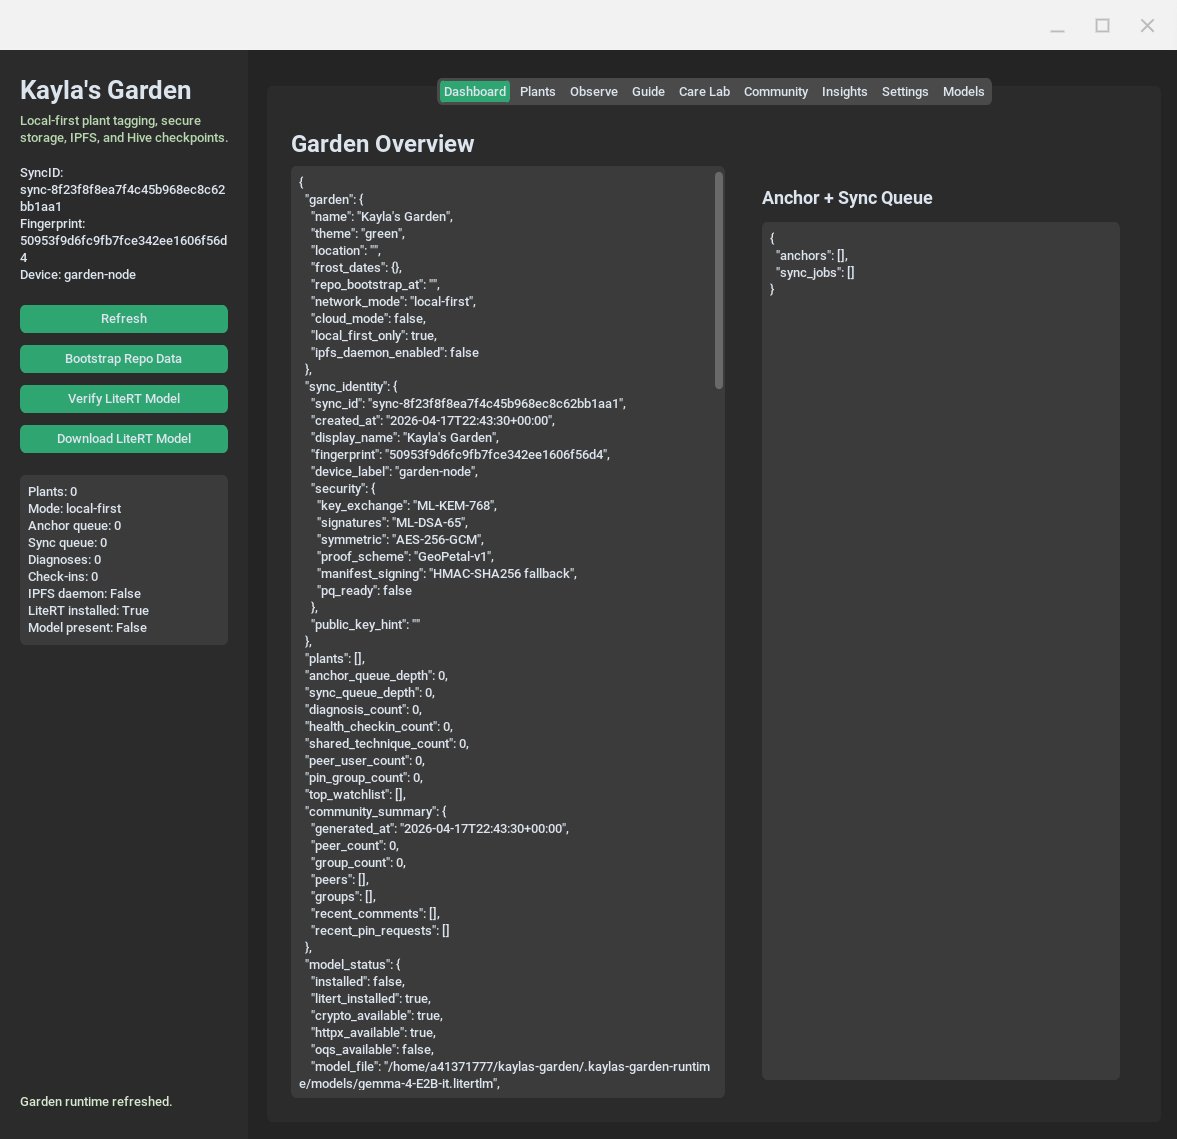
Task: Click the "model_file" path line
Action: tap(504, 1075)
